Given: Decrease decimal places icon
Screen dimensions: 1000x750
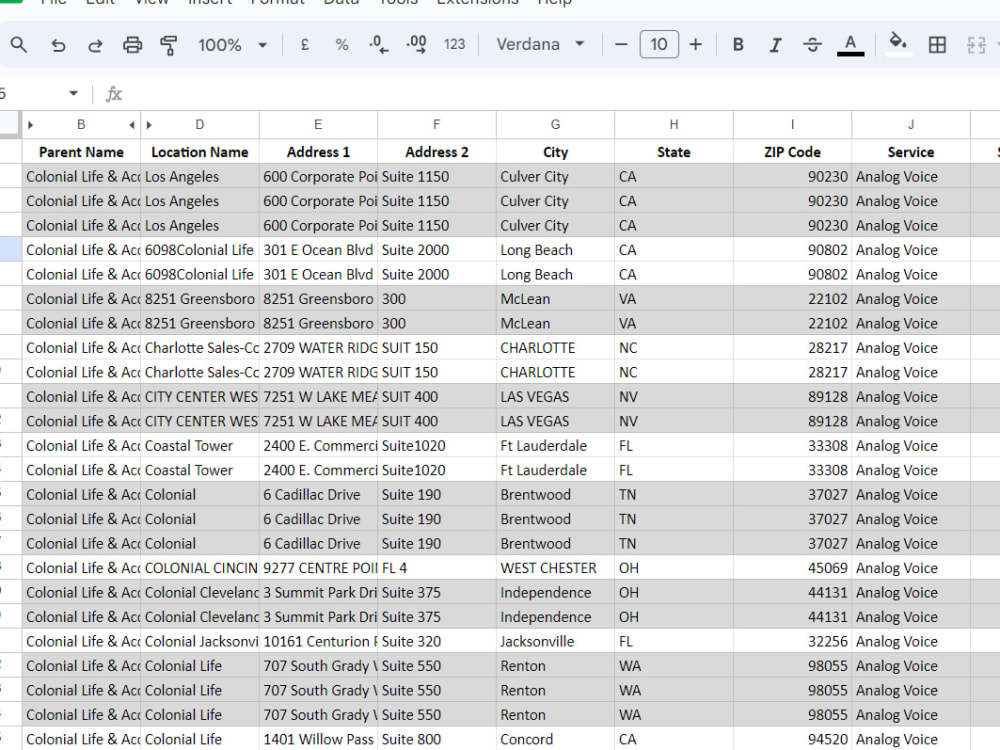Looking at the screenshot, I should (378, 45).
